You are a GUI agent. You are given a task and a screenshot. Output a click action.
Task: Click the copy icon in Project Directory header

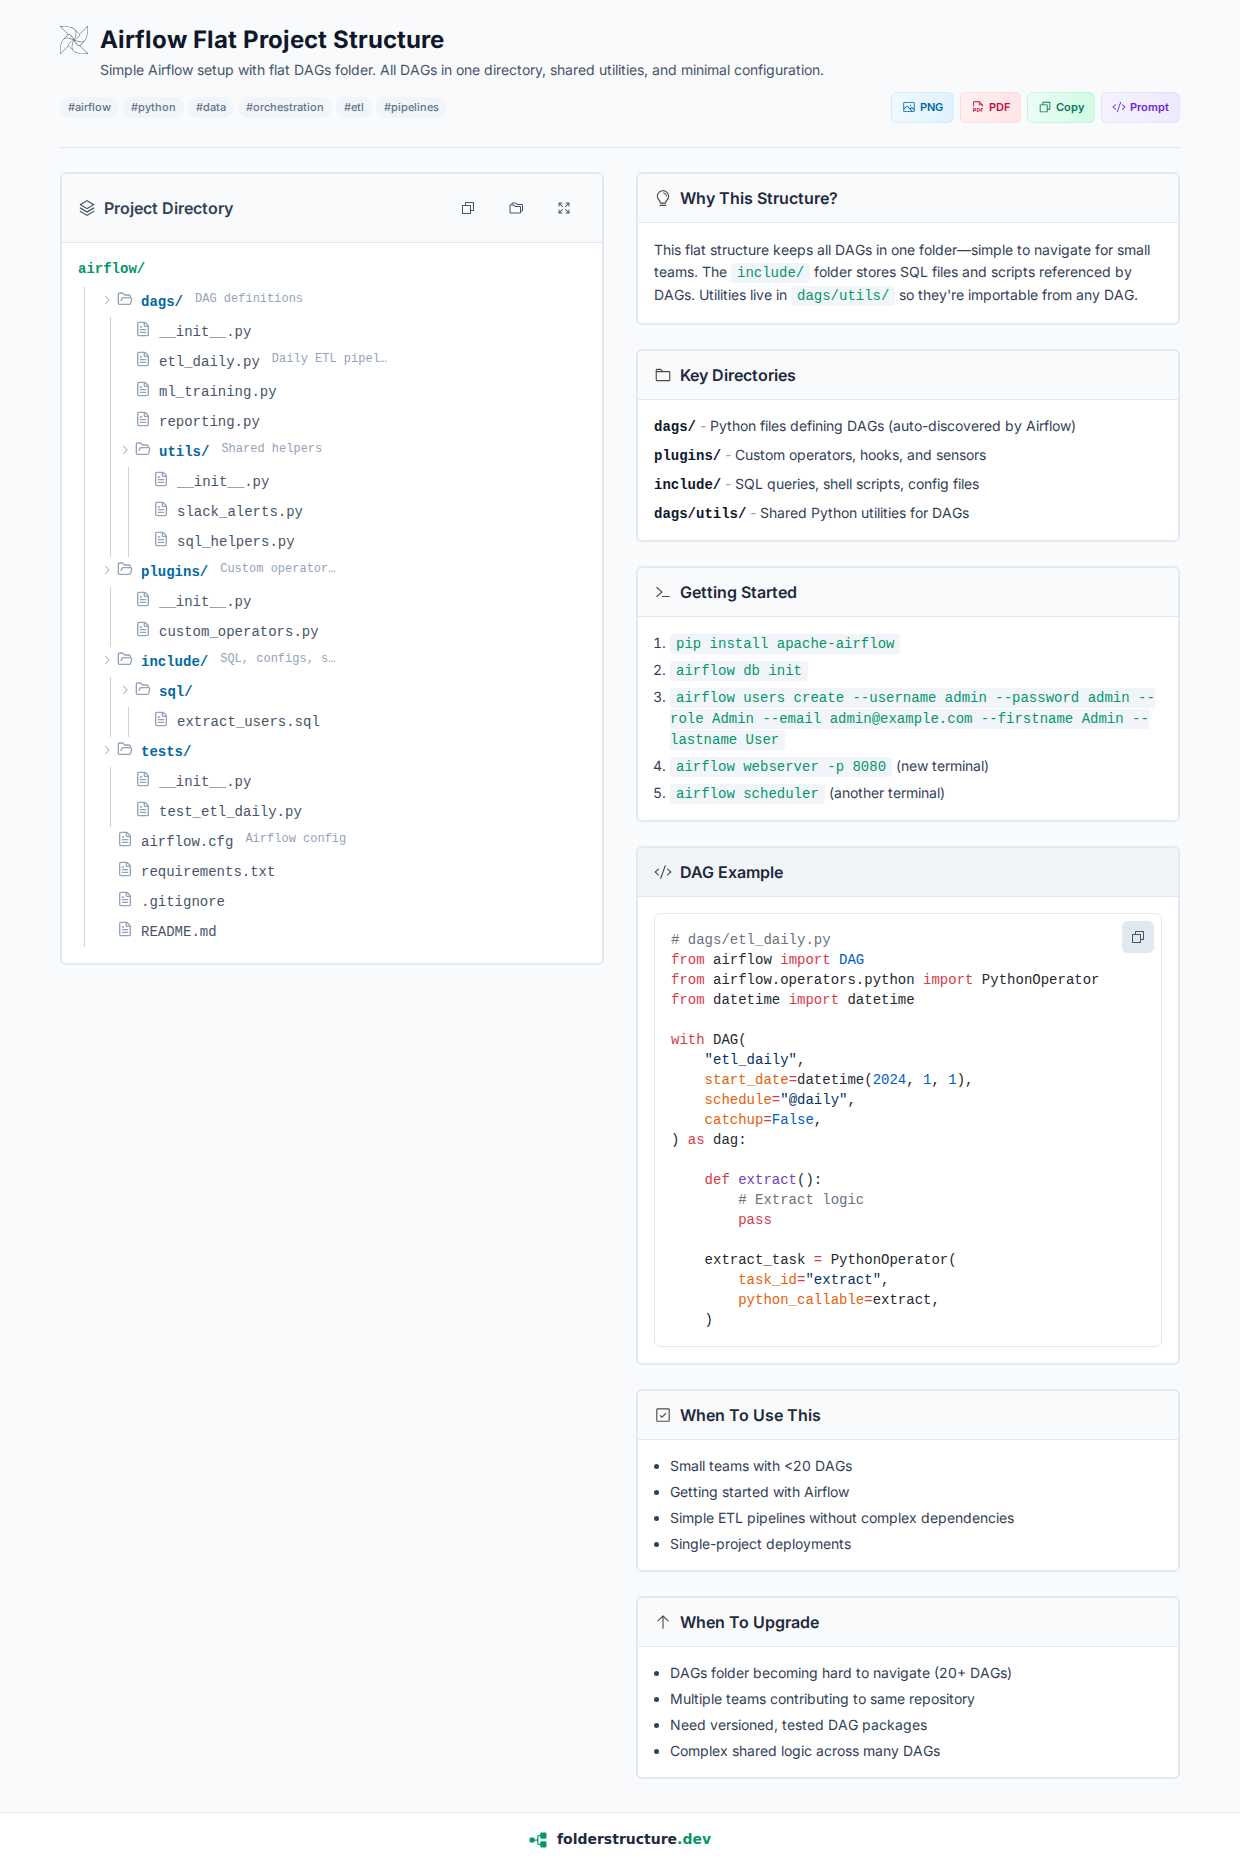click(468, 208)
